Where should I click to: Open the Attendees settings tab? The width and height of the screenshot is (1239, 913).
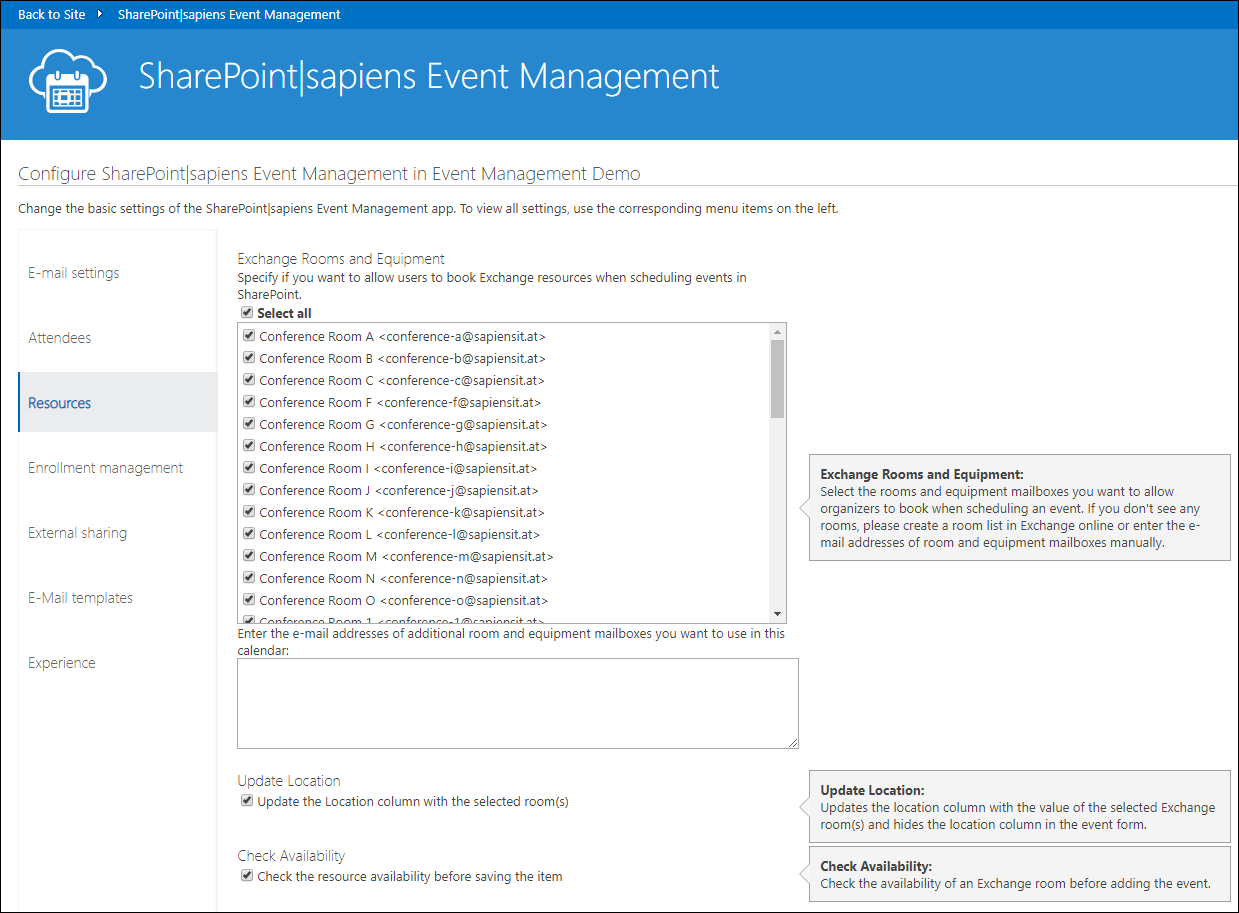pos(60,338)
